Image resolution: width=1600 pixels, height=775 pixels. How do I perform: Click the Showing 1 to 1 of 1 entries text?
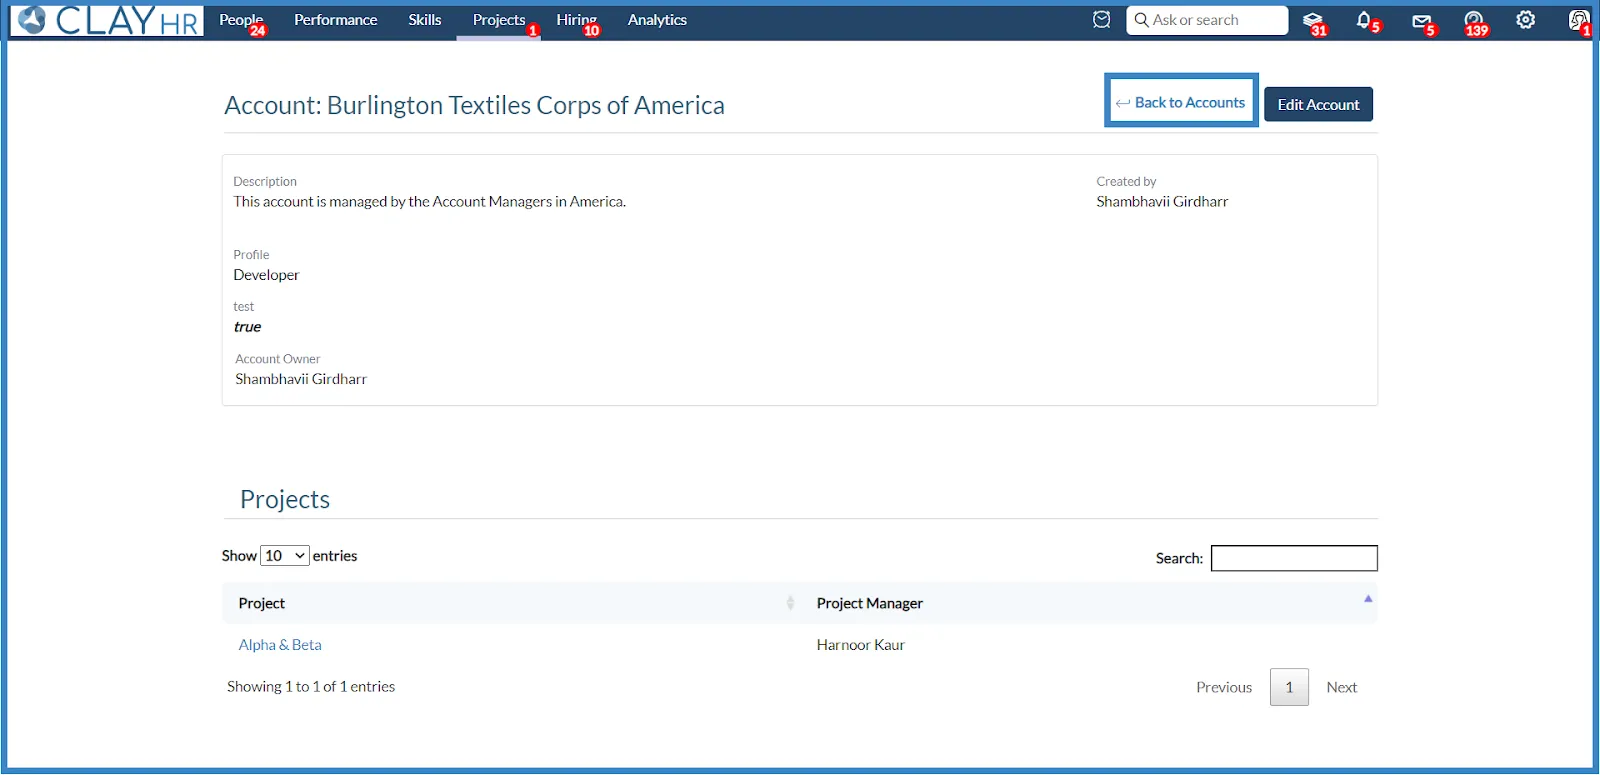(311, 686)
